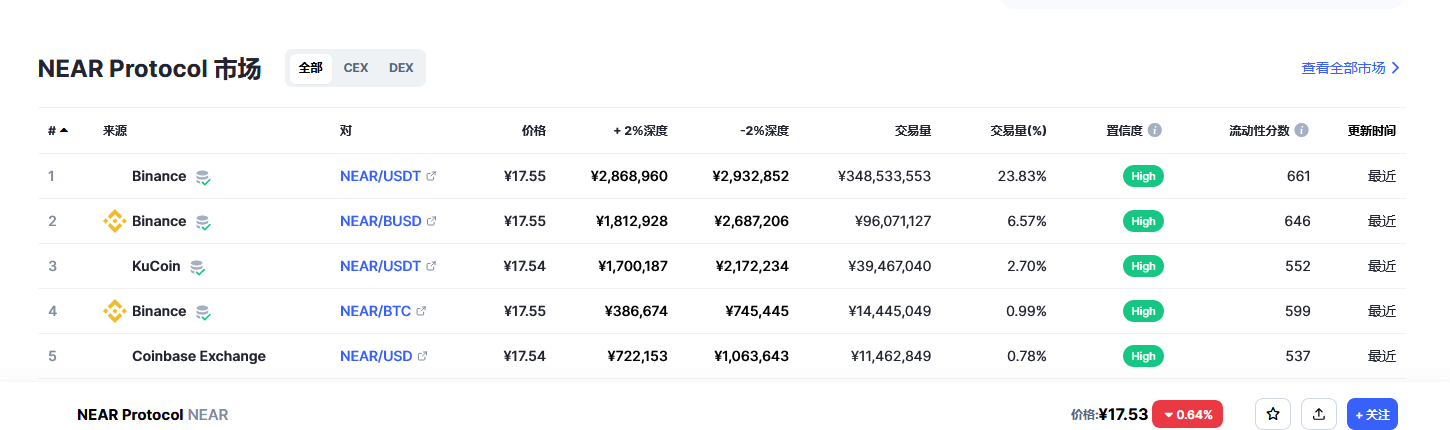Click the +关注 follow button
Screen dimensions: 1450x430
(1372, 414)
